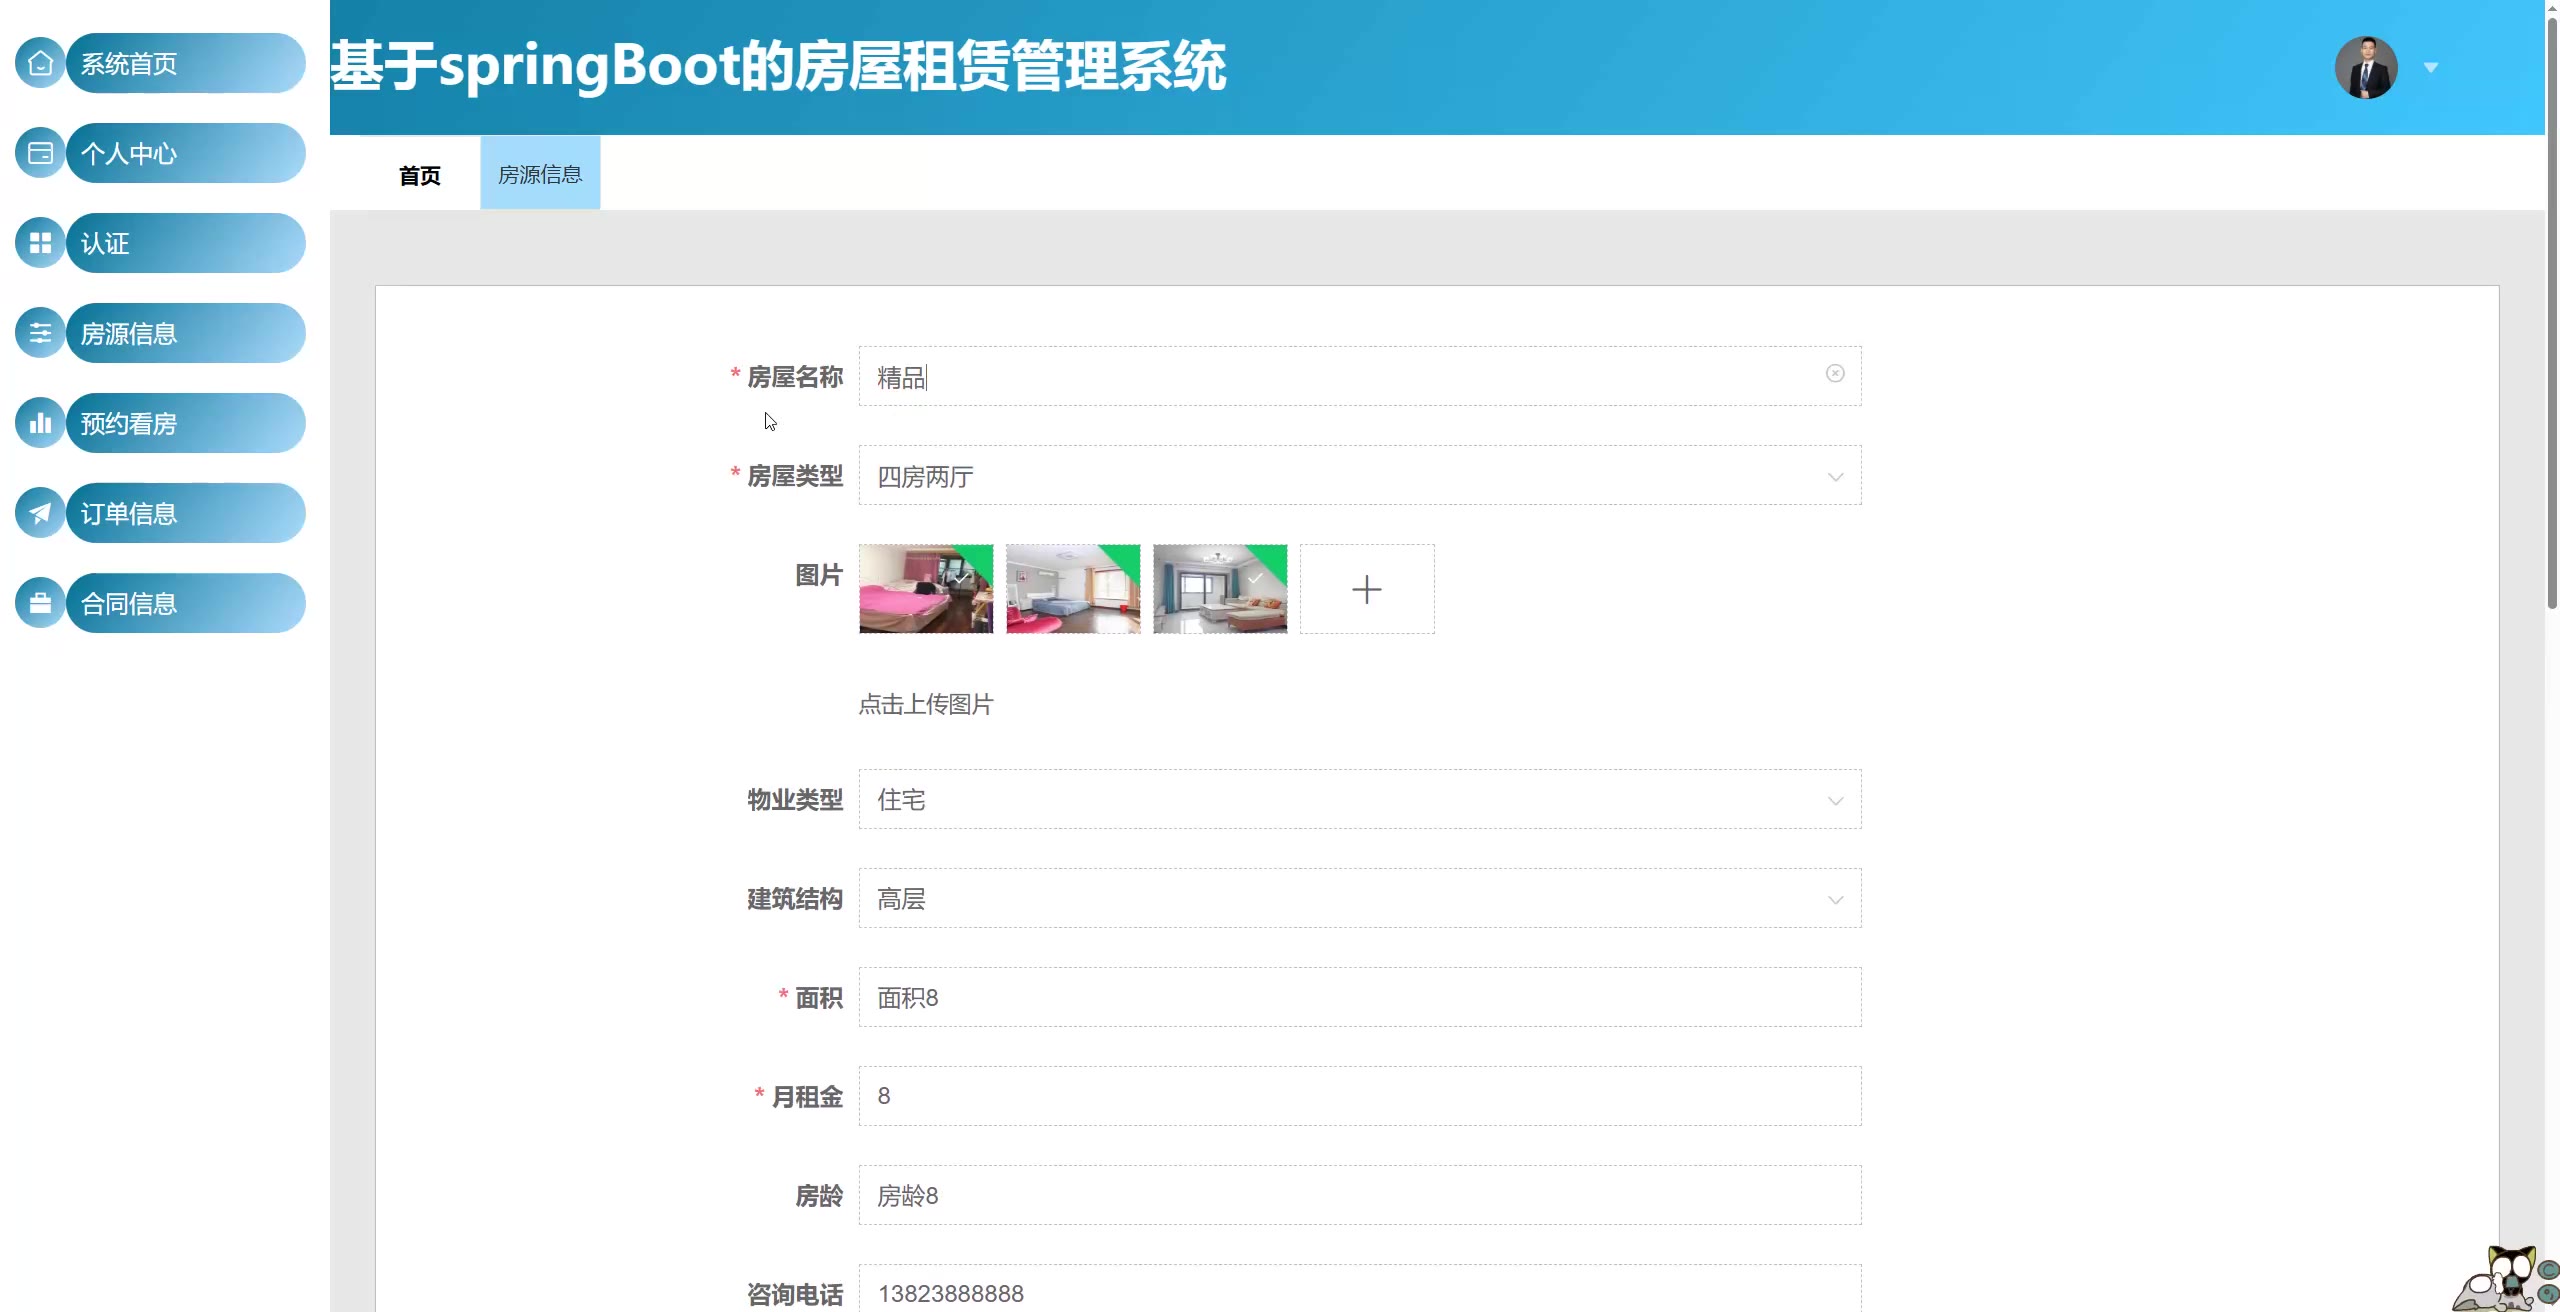This screenshot has width=2560, height=1312.
Task: Open the 建筑结构 dropdown showing 高层
Action: (1358, 898)
